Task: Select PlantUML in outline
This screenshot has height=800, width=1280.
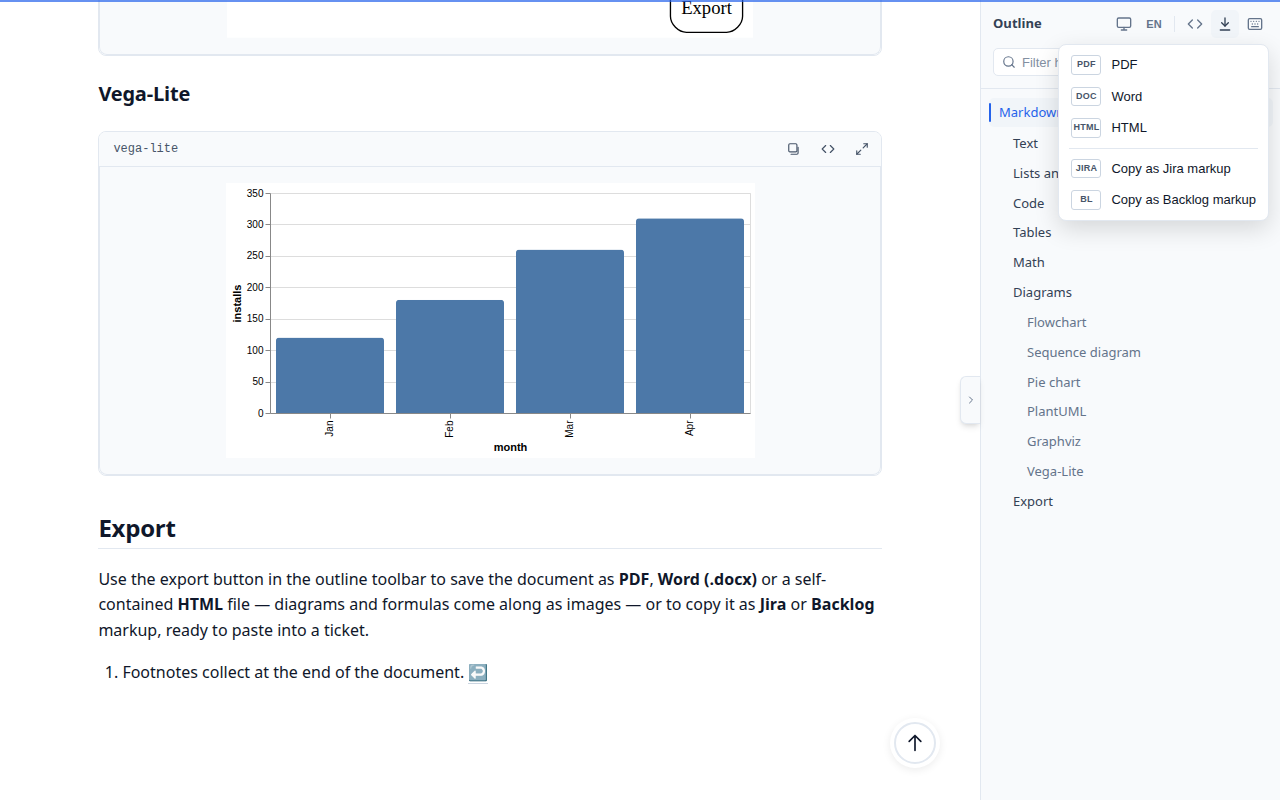Action: (x=1056, y=411)
